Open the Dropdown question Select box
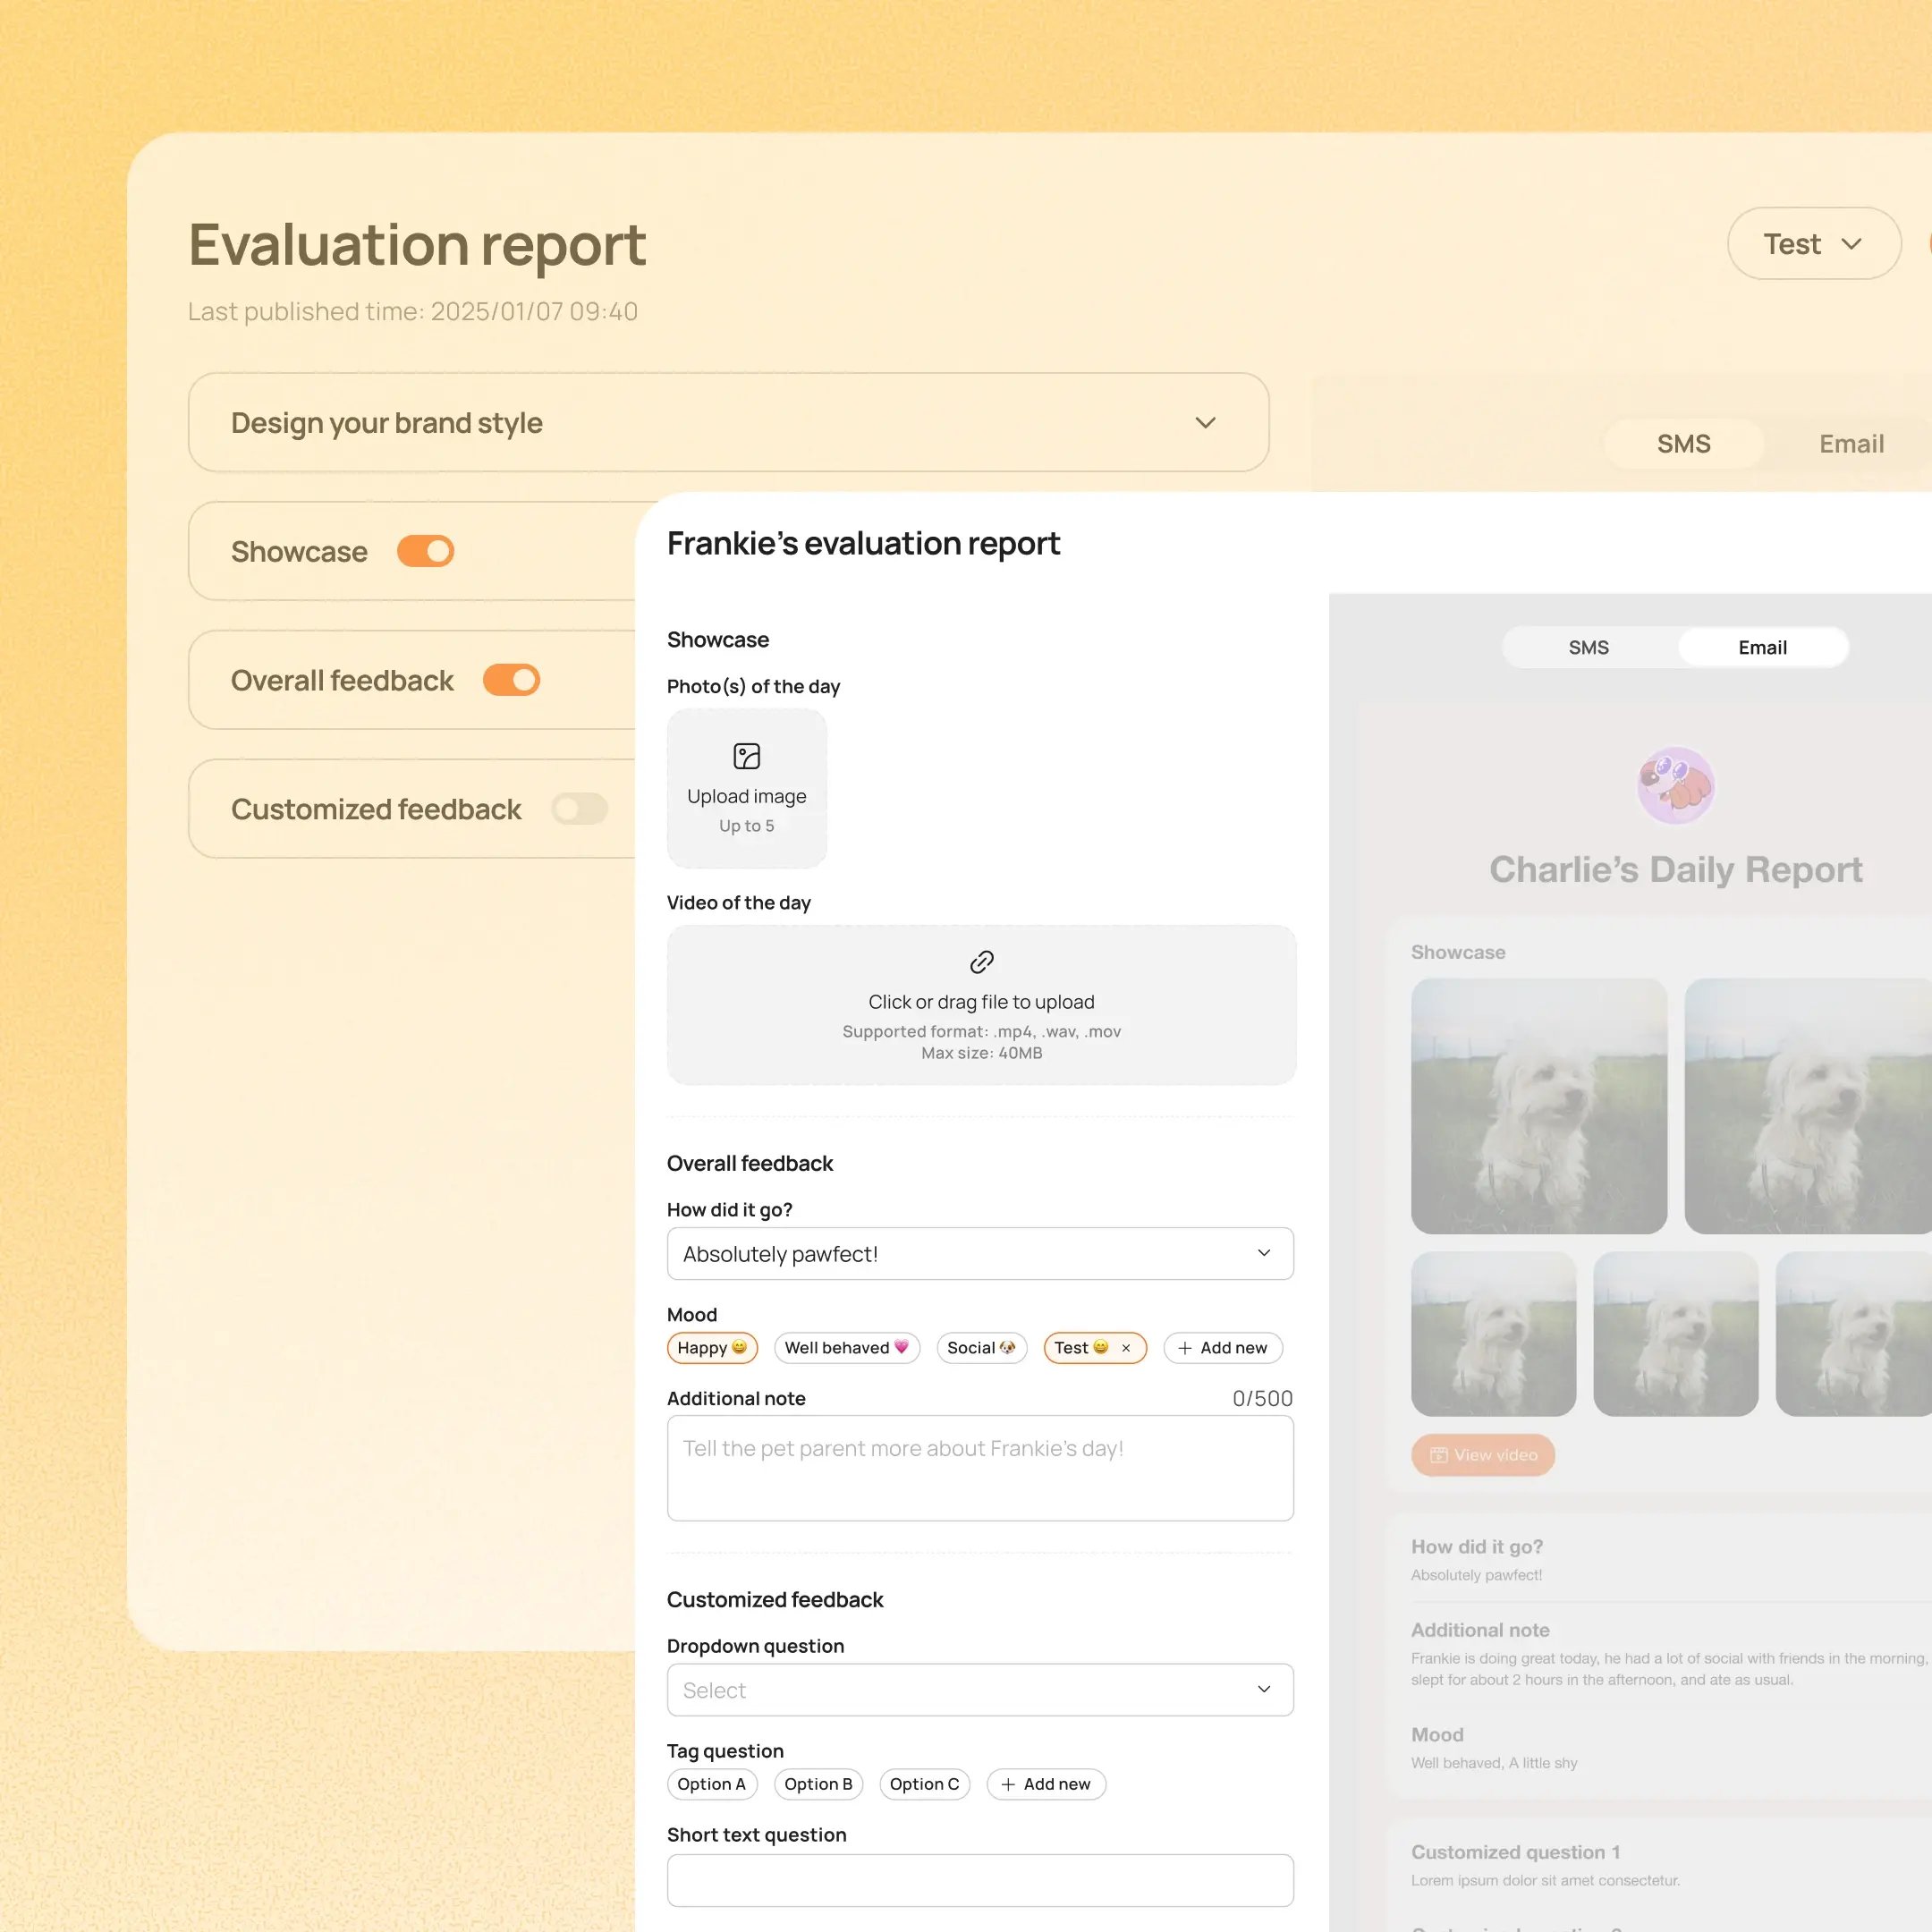This screenshot has height=1932, width=1932. [x=980, y=1690]
